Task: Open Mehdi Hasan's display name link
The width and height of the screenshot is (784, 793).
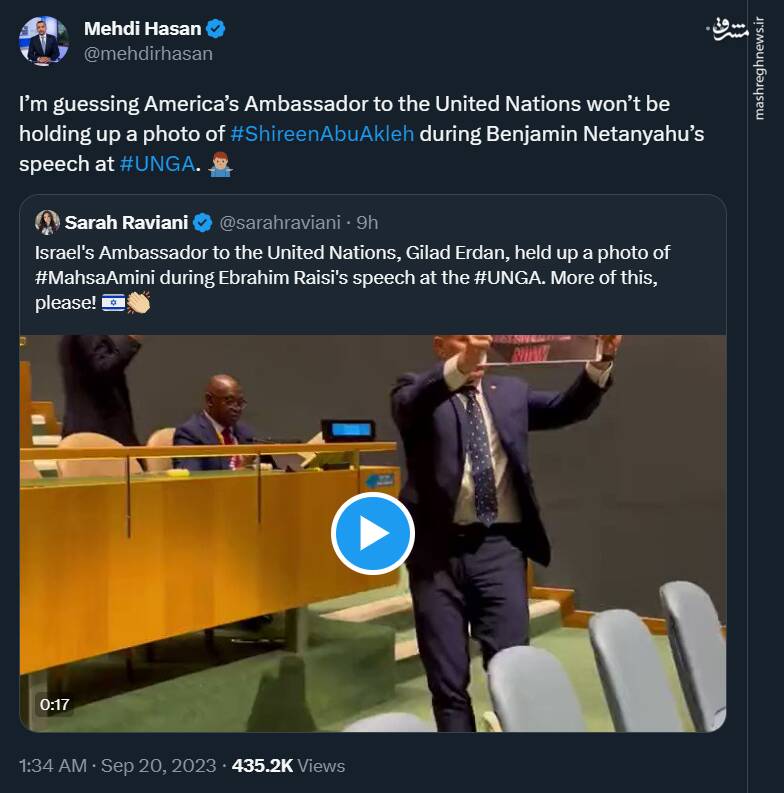Action: coord(141,29)
